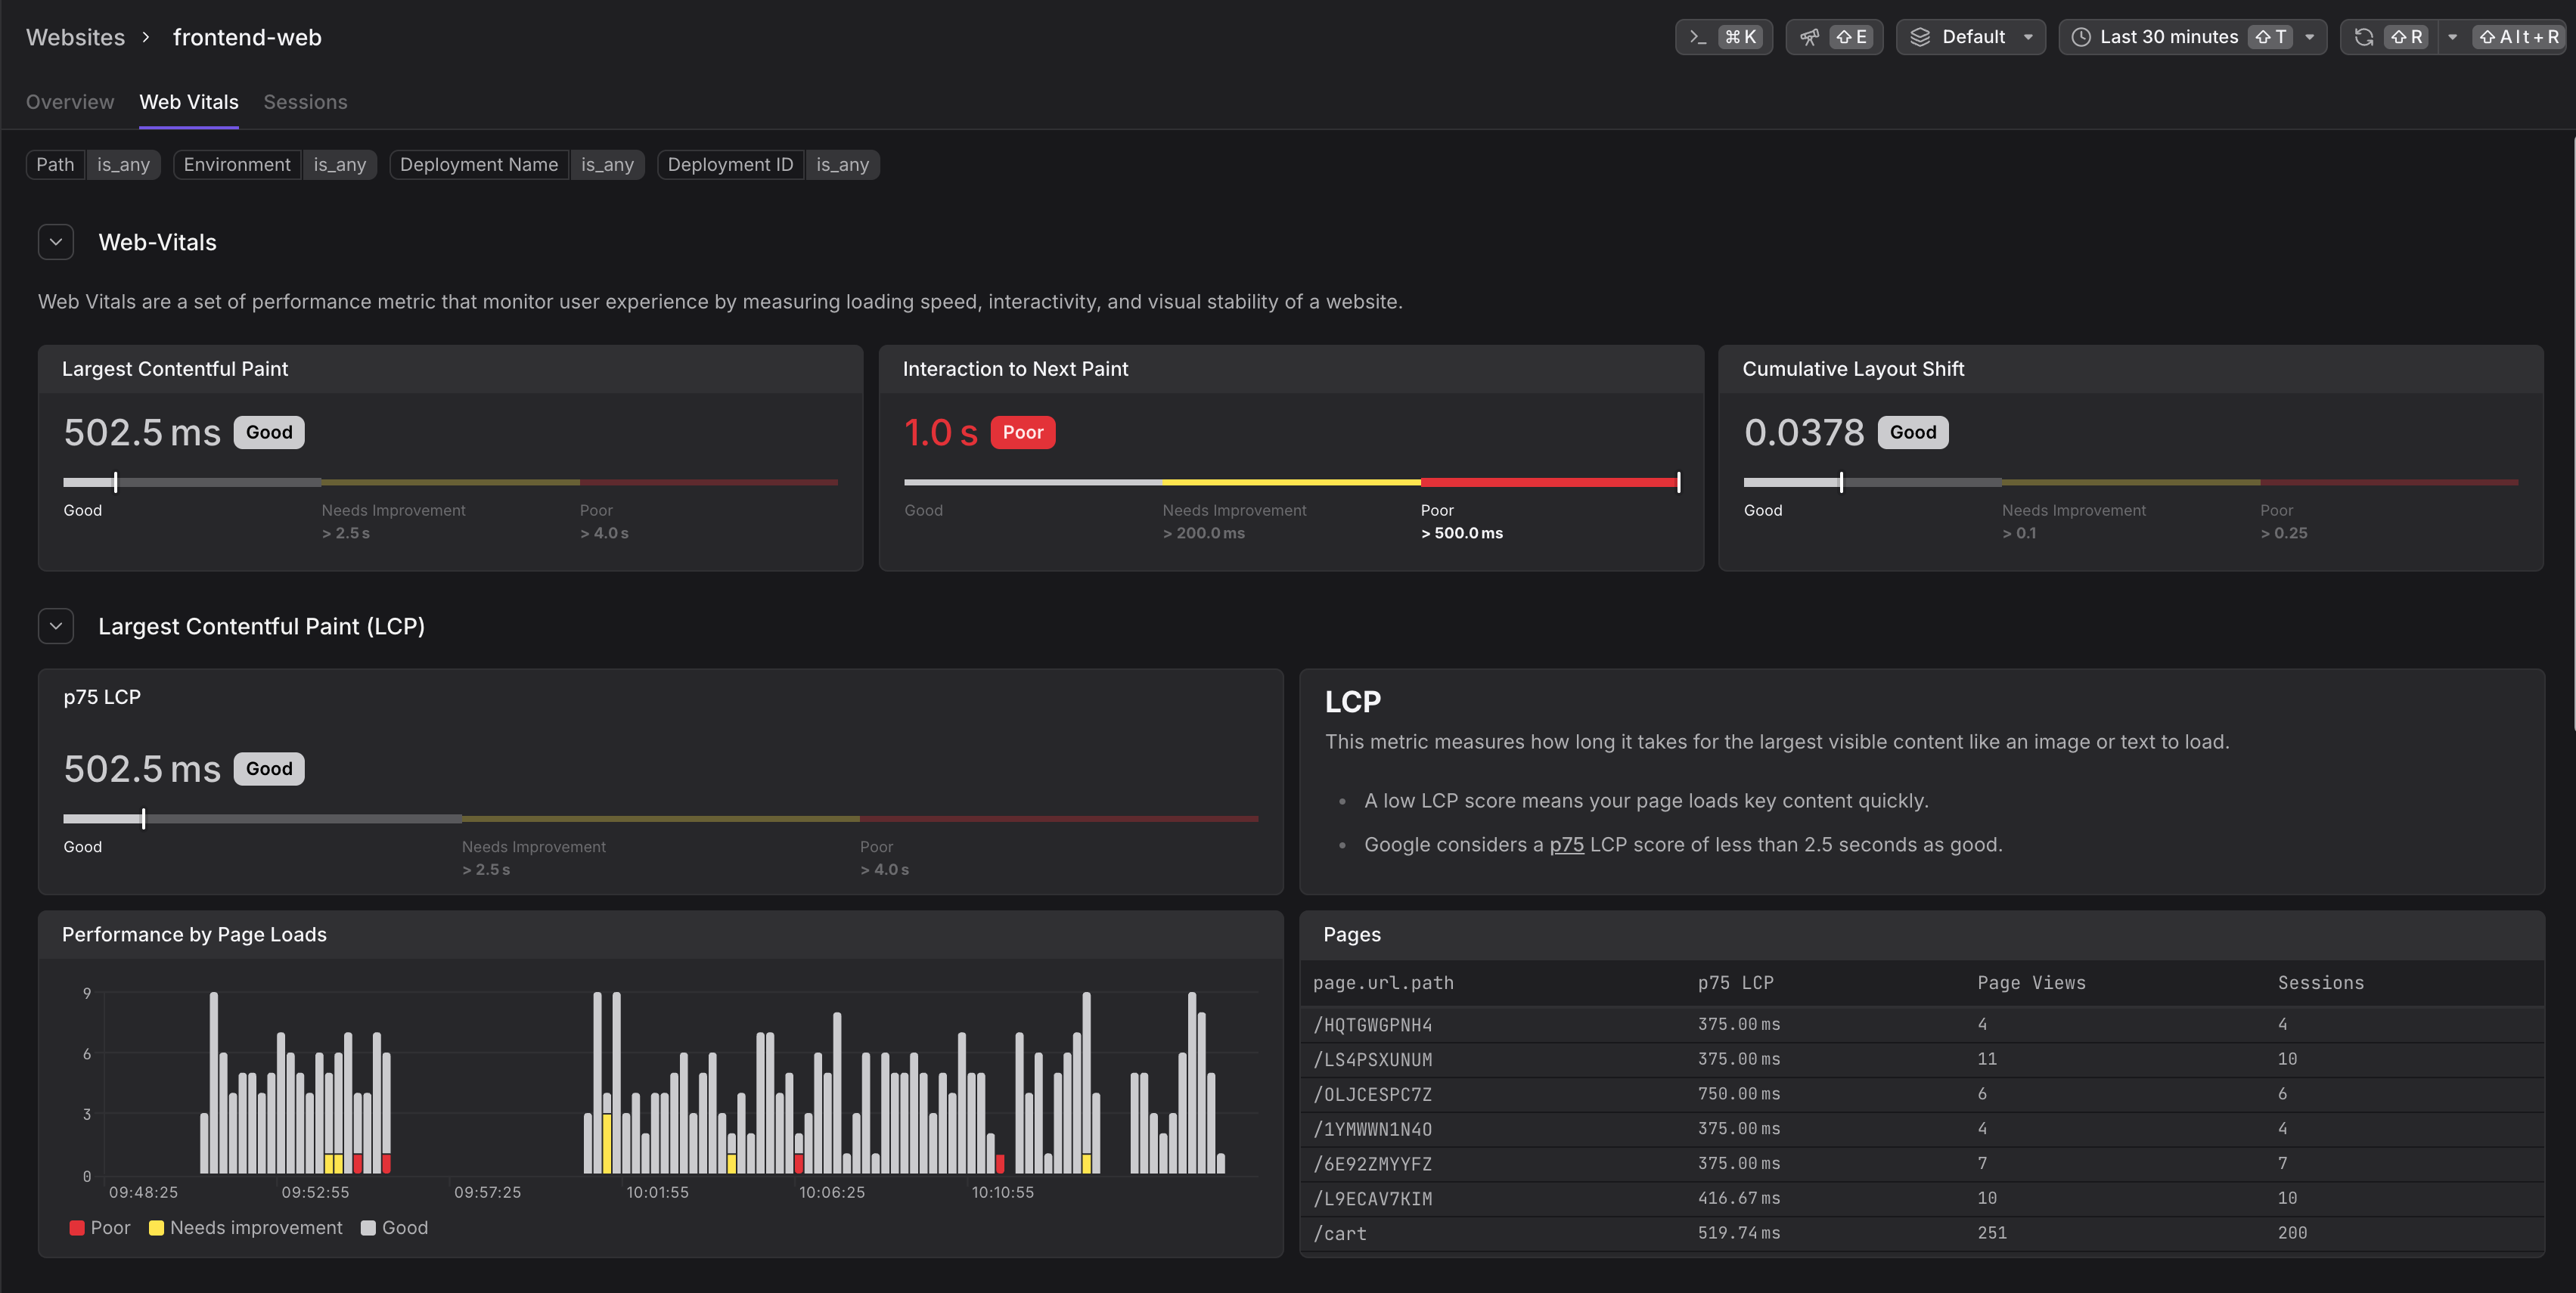Screen dimensions: 2576x1293
Task: Click the breadcrumb chevron after Websites
Action: coord(146,37)
